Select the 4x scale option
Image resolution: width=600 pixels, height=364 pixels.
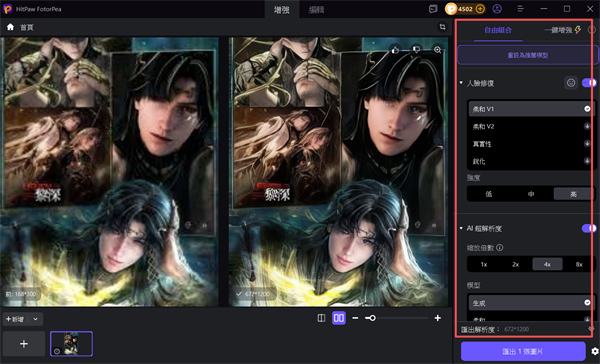[547, 264]
